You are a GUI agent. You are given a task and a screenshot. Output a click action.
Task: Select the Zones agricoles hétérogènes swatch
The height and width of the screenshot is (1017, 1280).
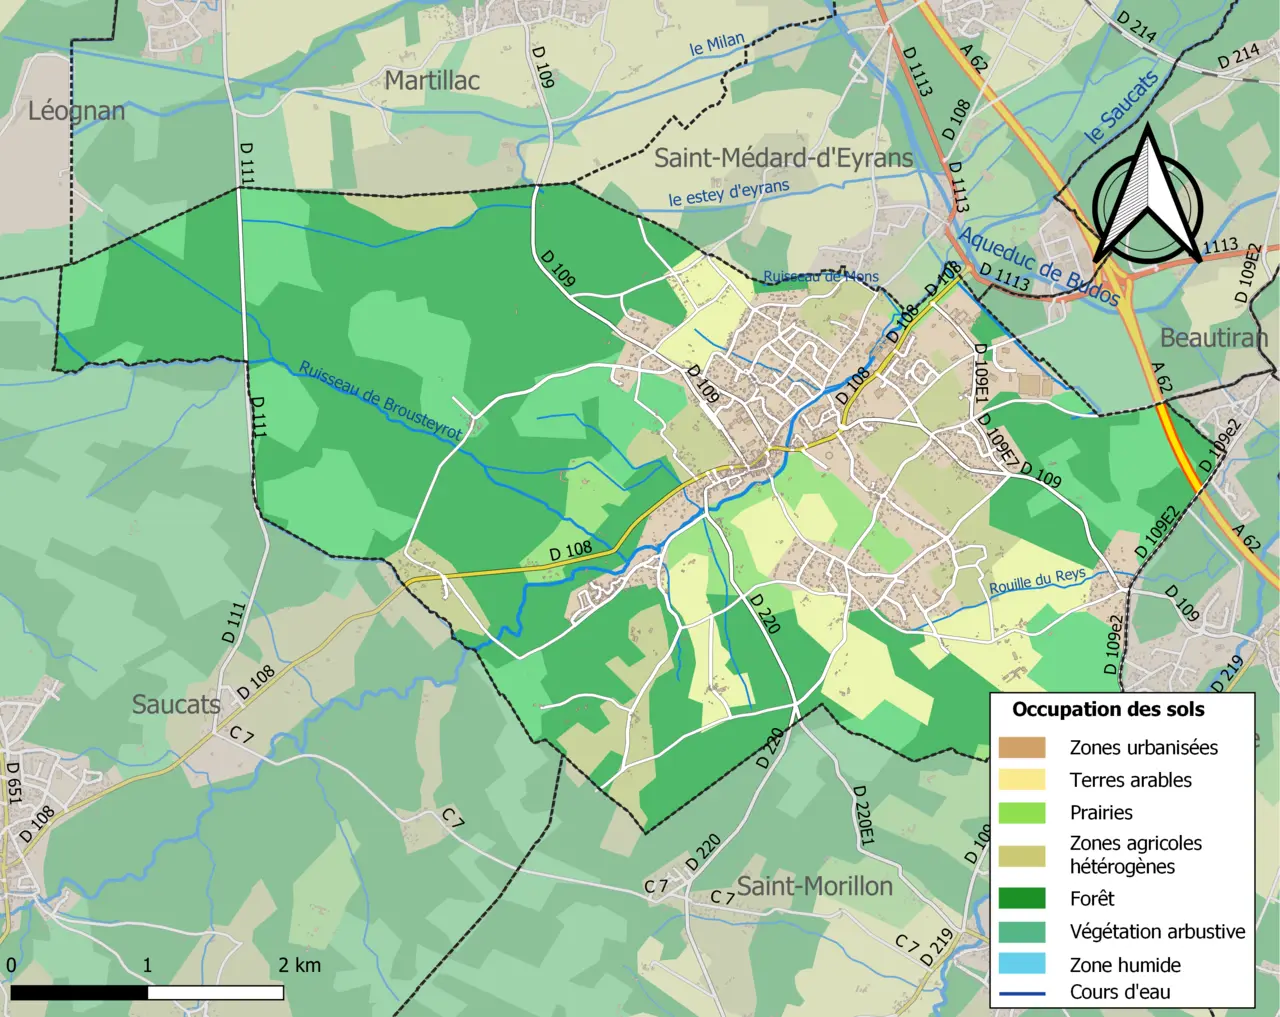coord(1022,855)
